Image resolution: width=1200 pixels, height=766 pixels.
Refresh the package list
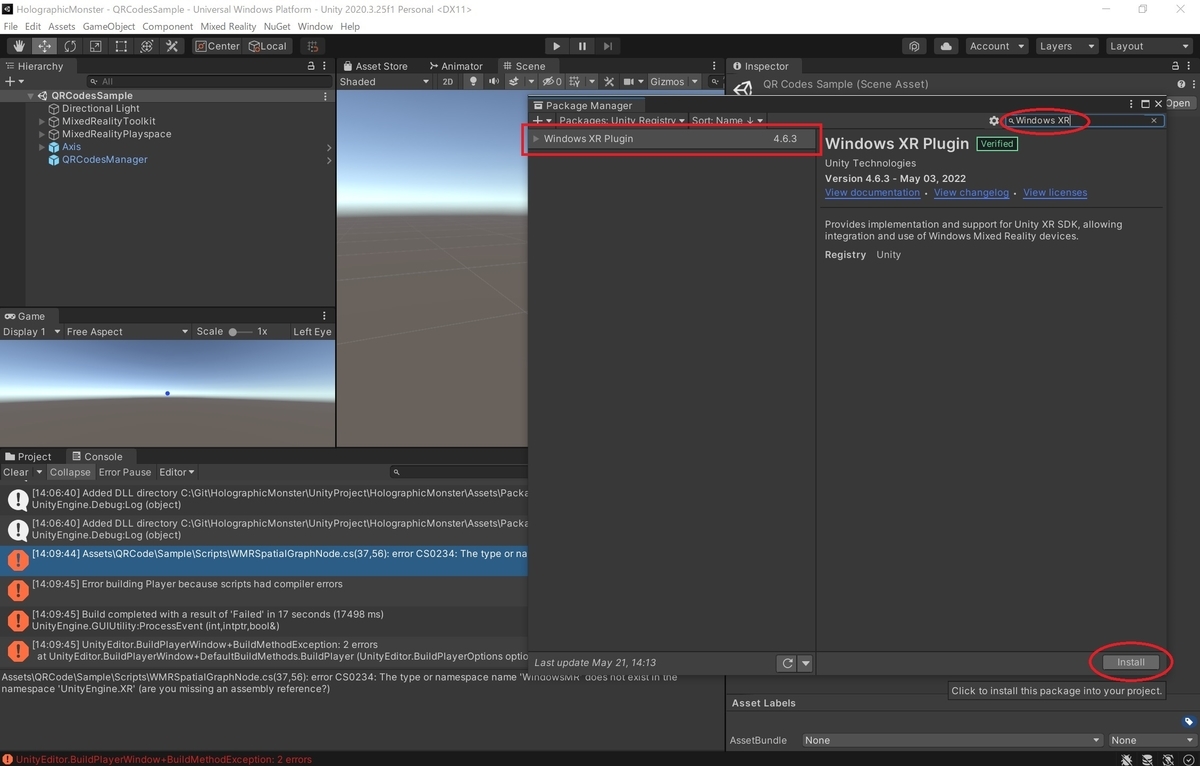(787, 662)
